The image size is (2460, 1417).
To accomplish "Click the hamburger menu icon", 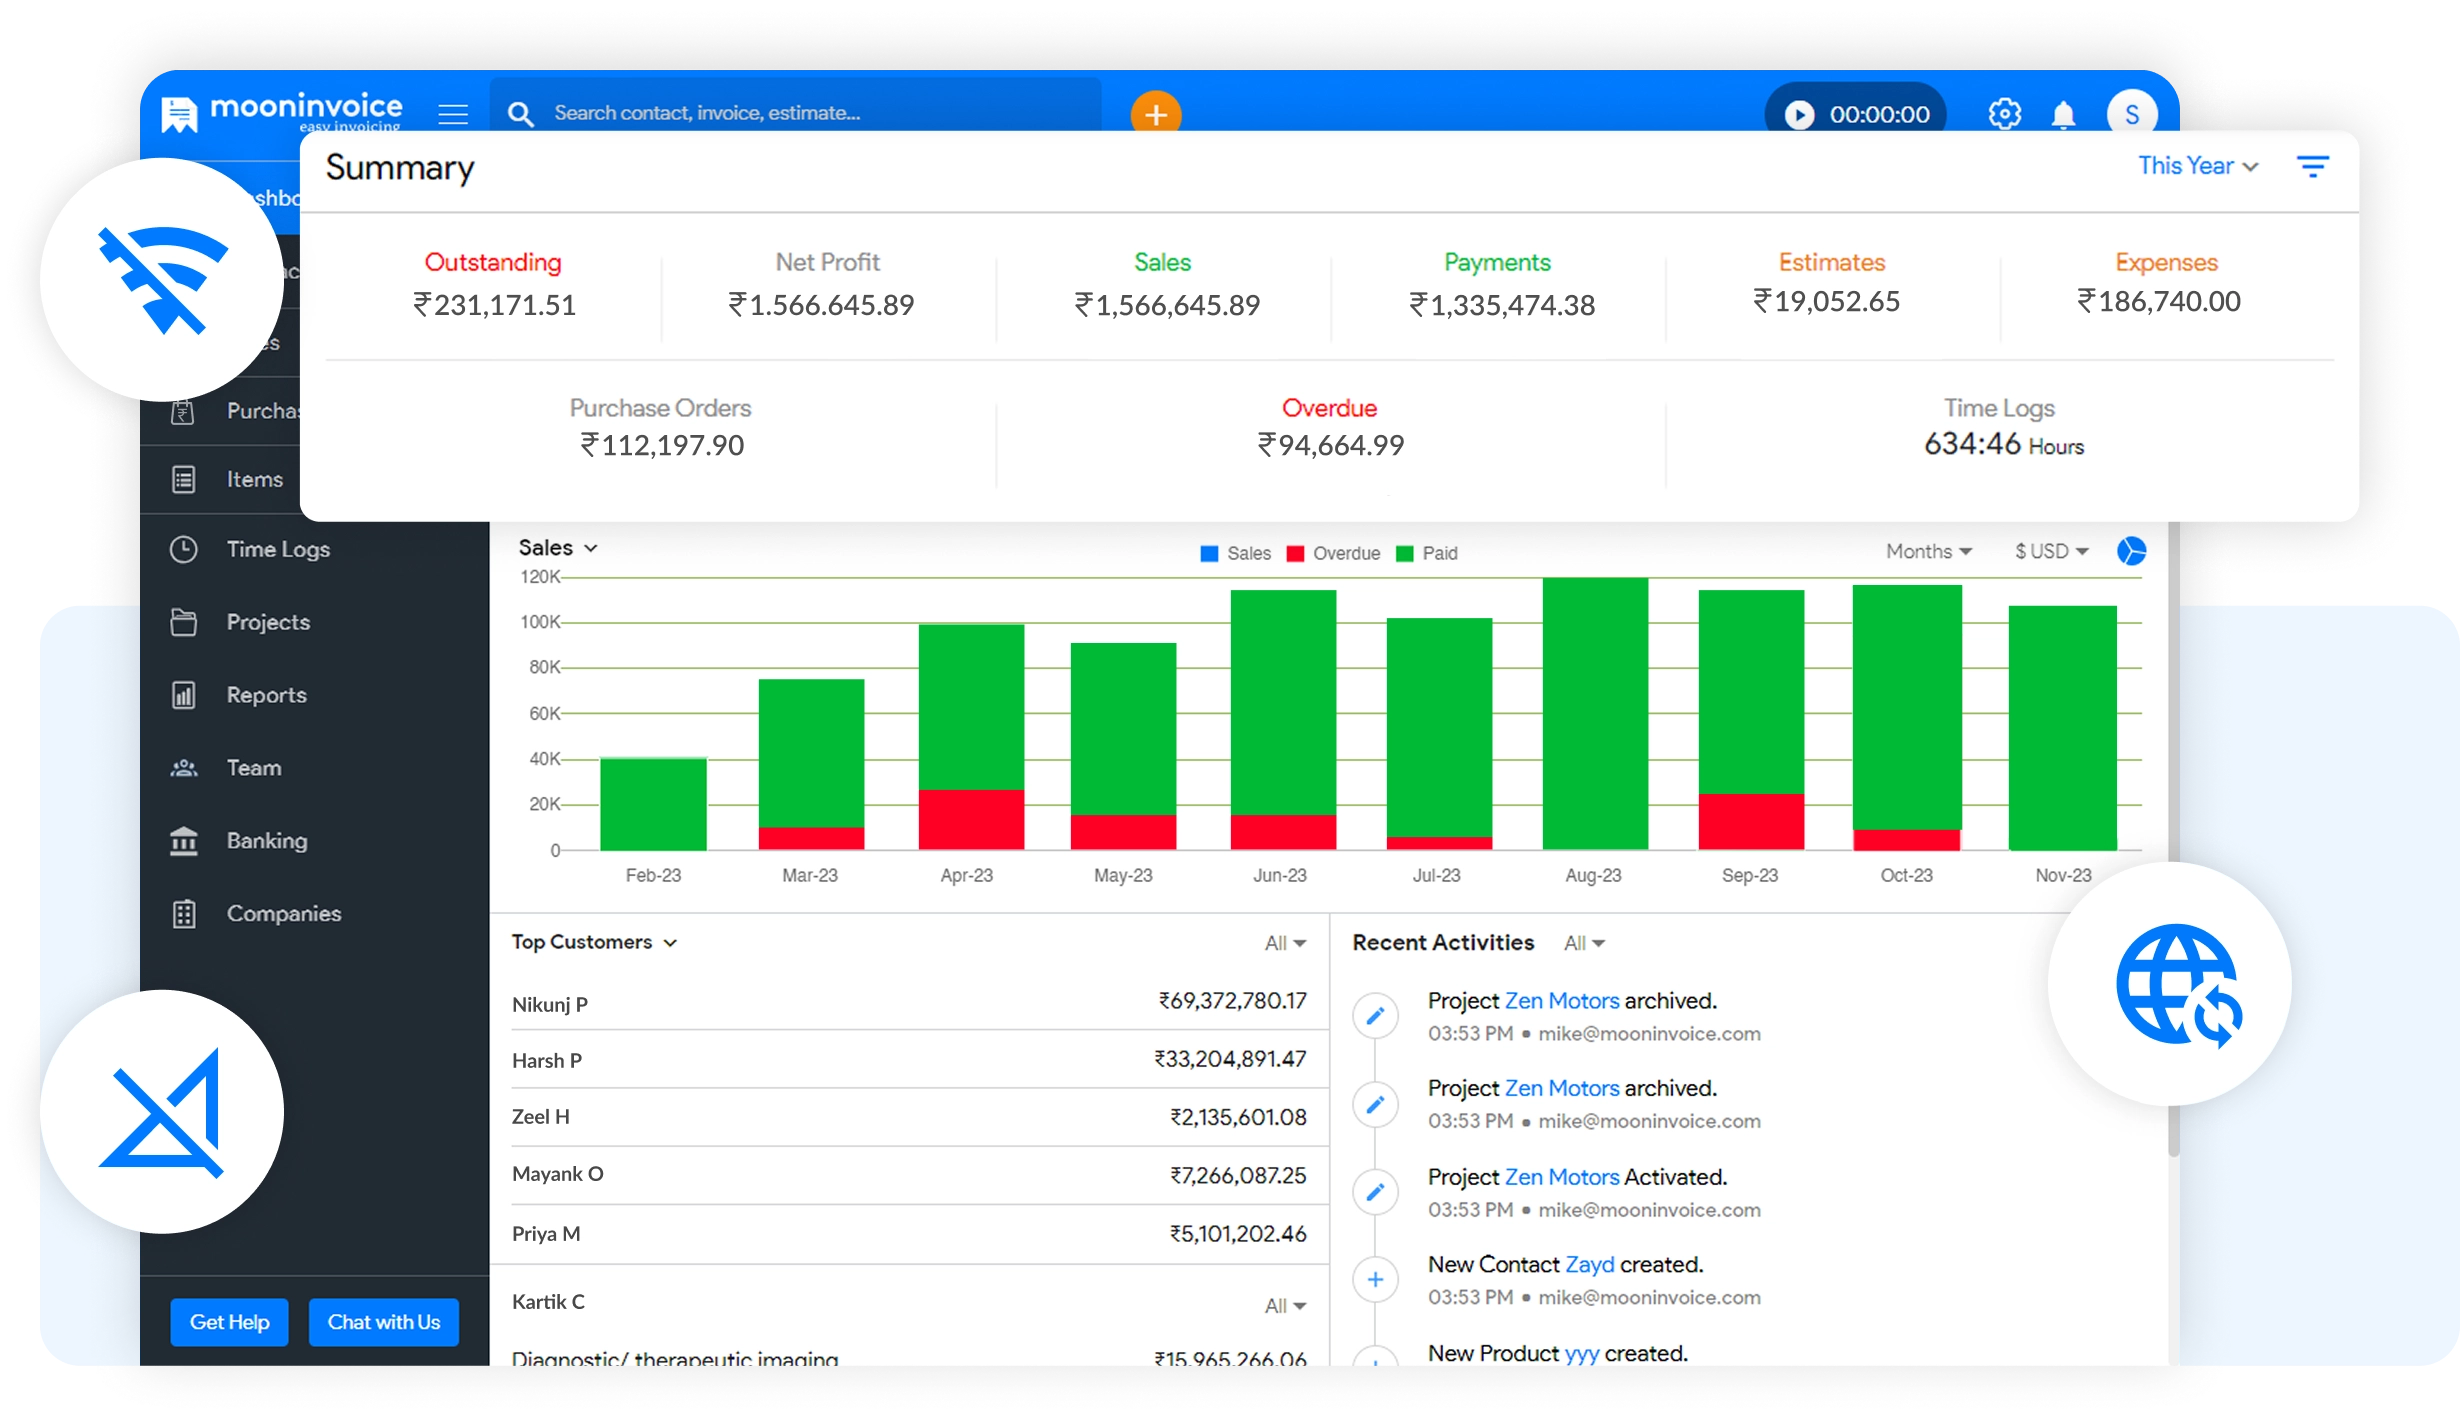I will coord(453,114).
